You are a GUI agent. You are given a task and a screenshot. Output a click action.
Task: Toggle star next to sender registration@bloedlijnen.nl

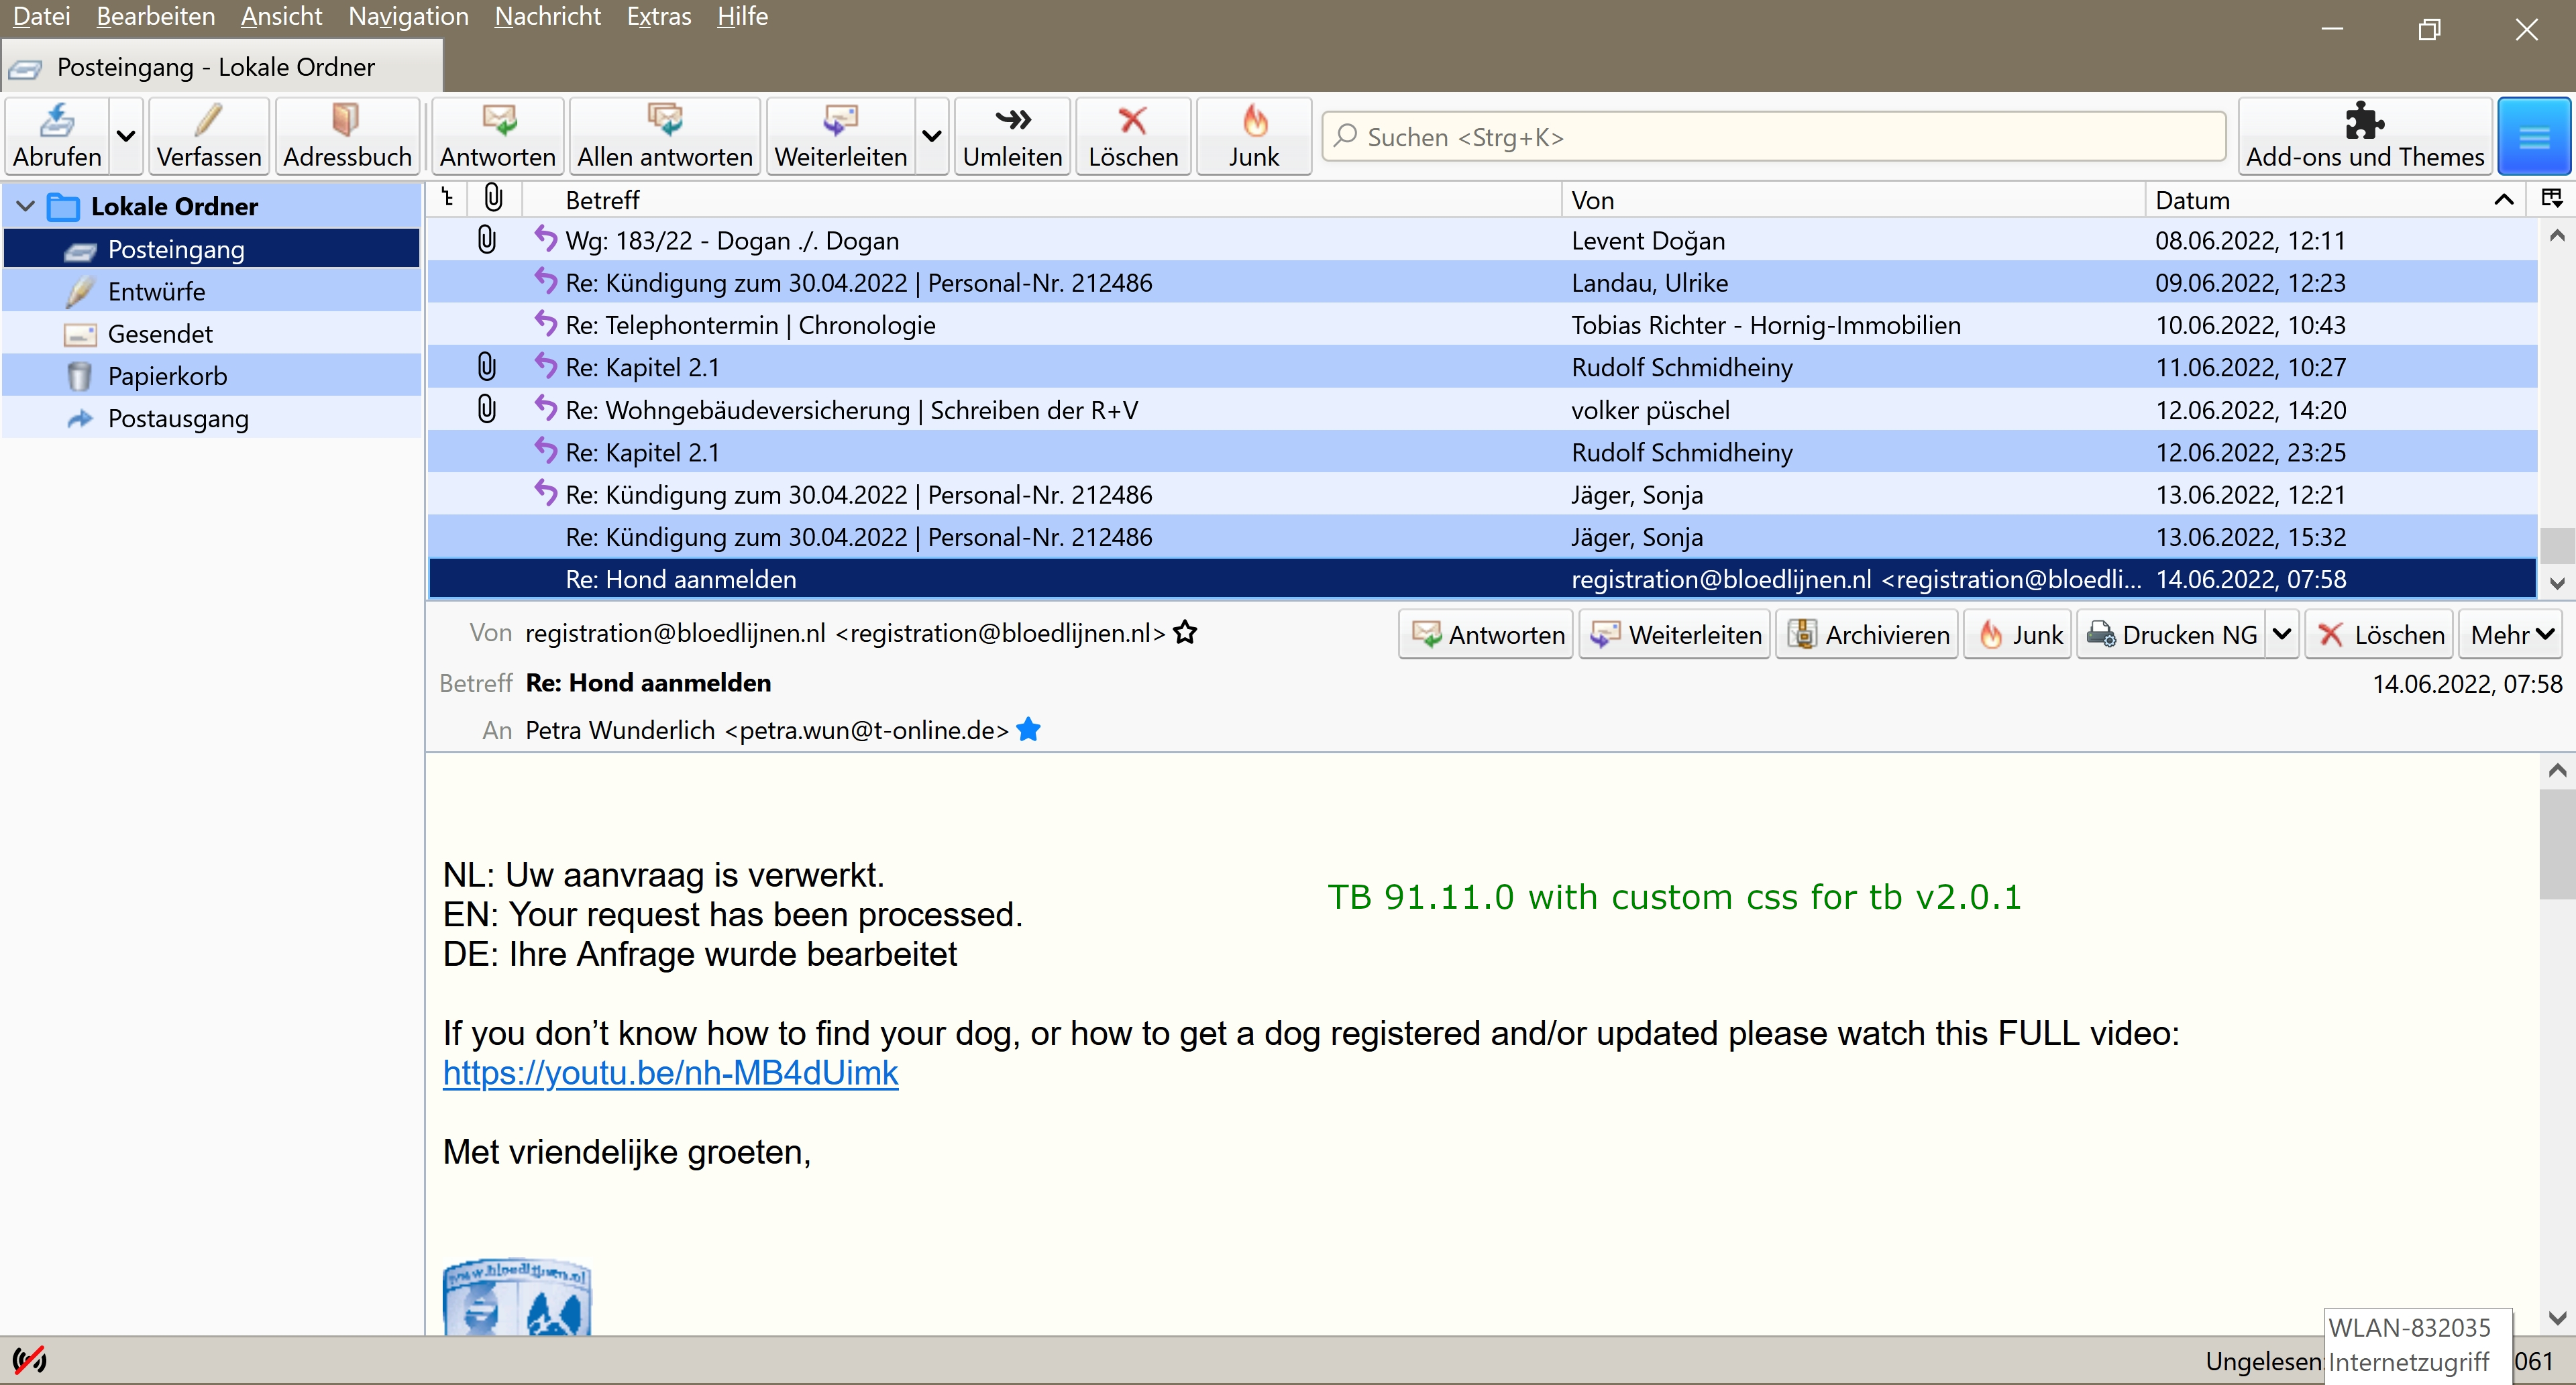pyautogui.click(x=1185, y=633)
